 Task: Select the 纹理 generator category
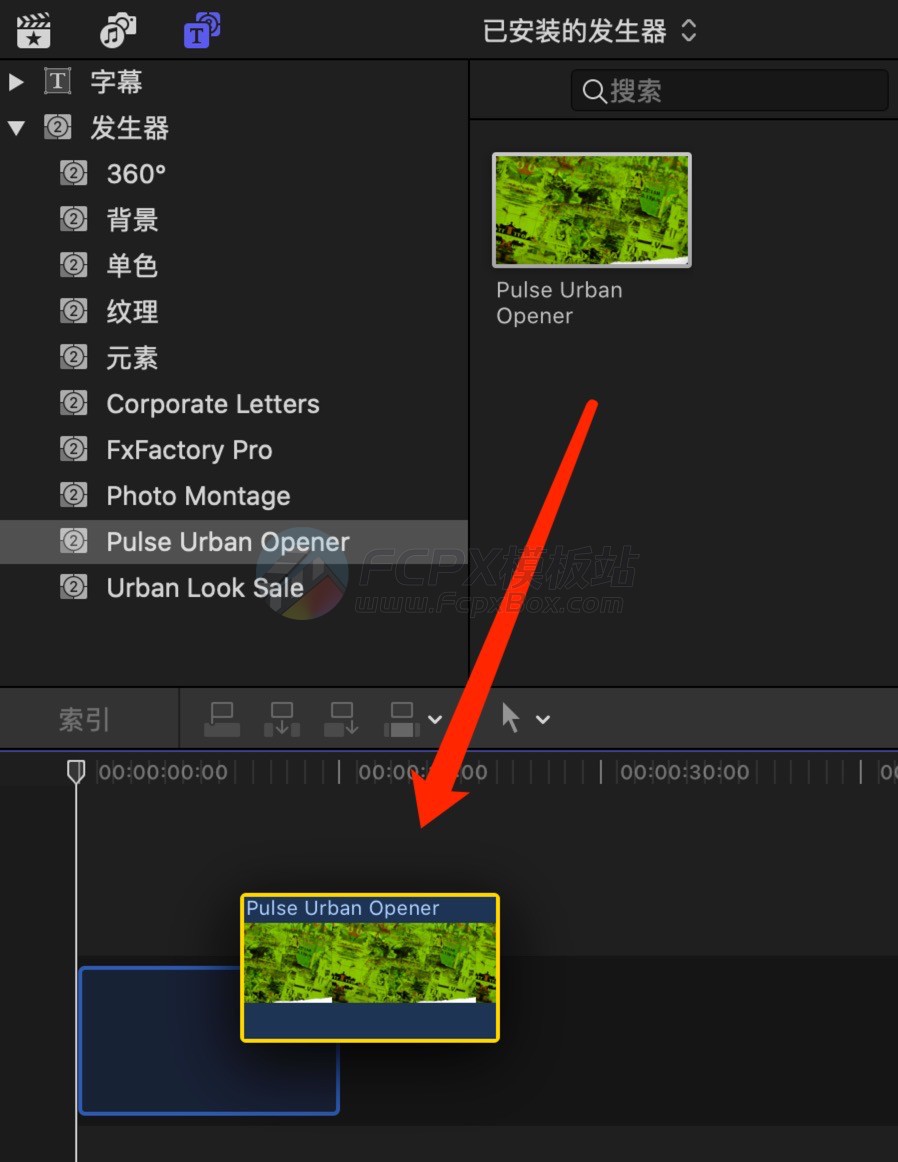click(x=133, y=312)
